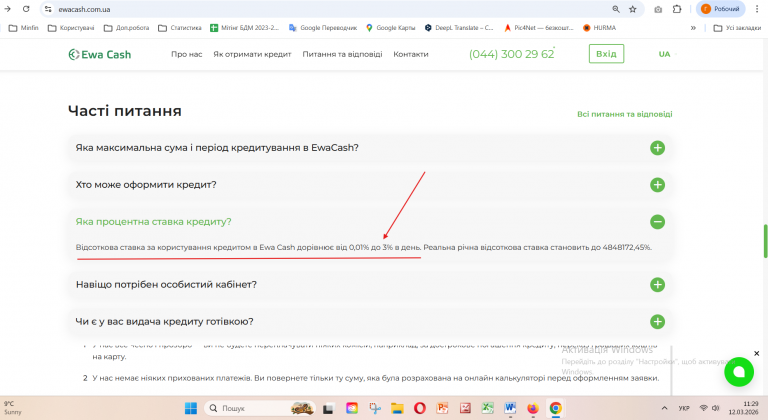Open the Робочий profile button
This screenshot has height=420, width=768.
[720, 9]
